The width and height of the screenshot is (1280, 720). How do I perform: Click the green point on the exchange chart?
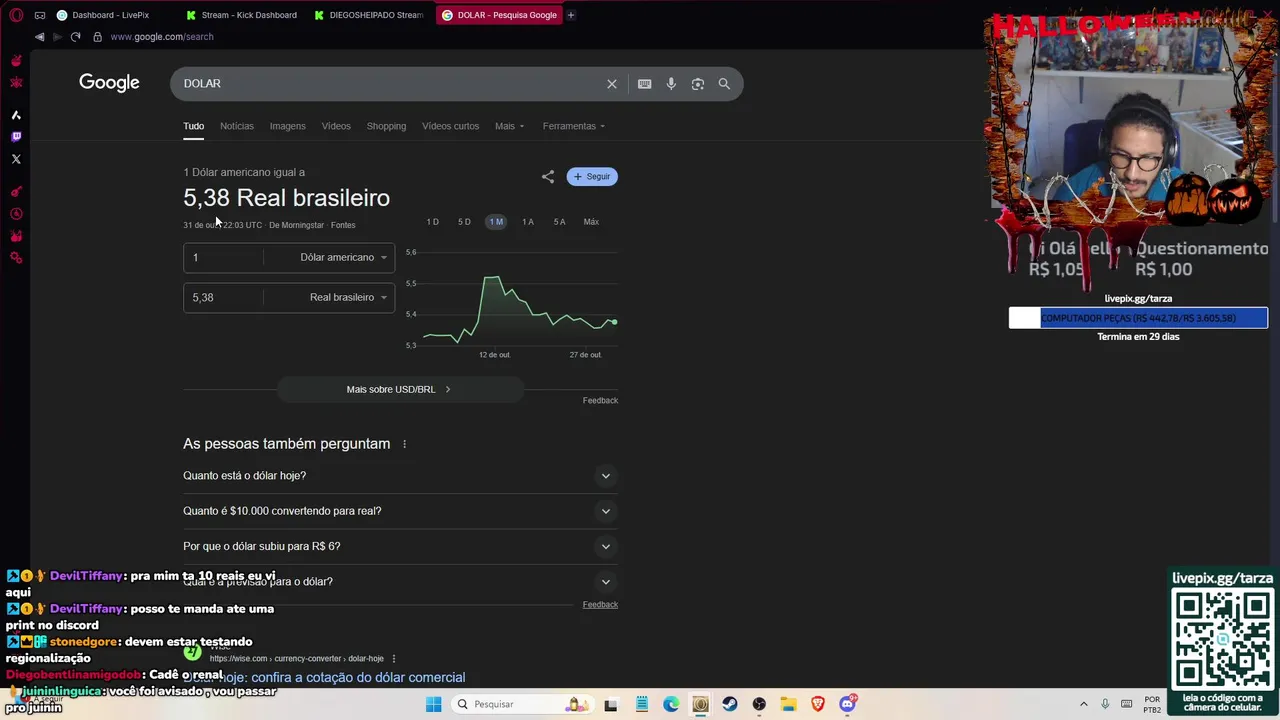[614, 322]
